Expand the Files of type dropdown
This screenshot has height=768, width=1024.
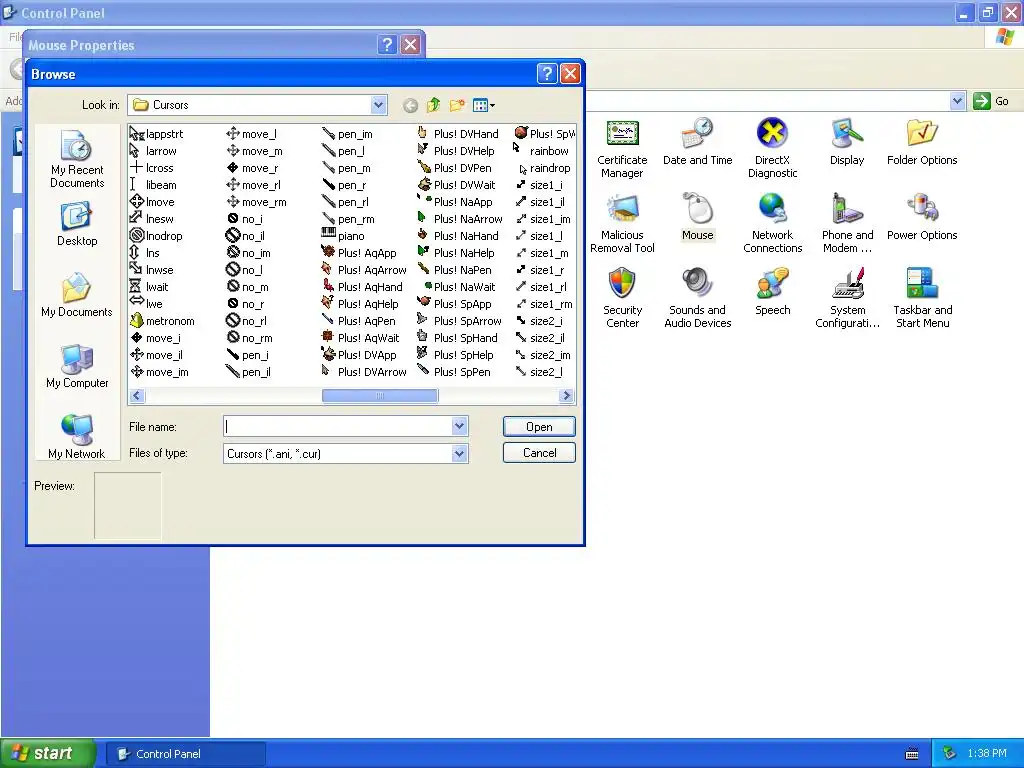459,453
